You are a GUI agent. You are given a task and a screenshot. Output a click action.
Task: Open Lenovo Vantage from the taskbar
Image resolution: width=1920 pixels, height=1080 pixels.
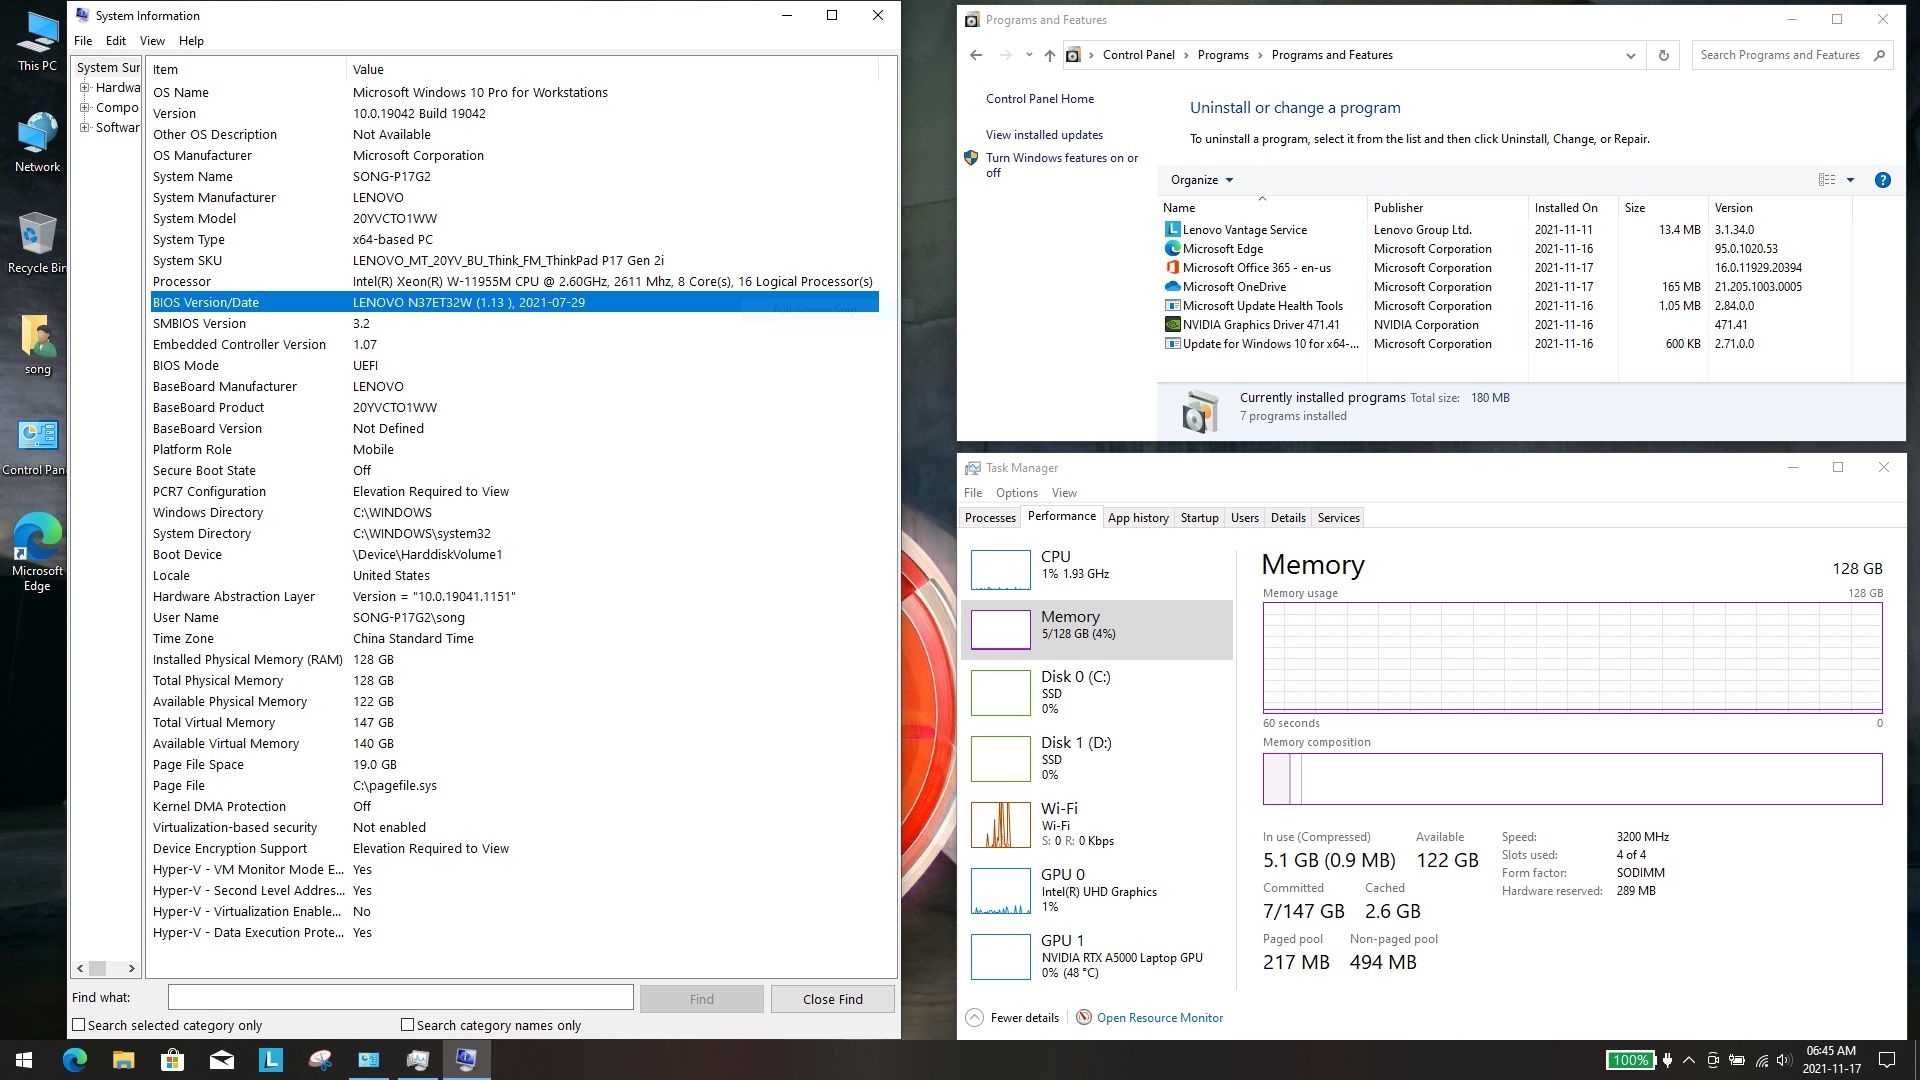[271, 1060]
